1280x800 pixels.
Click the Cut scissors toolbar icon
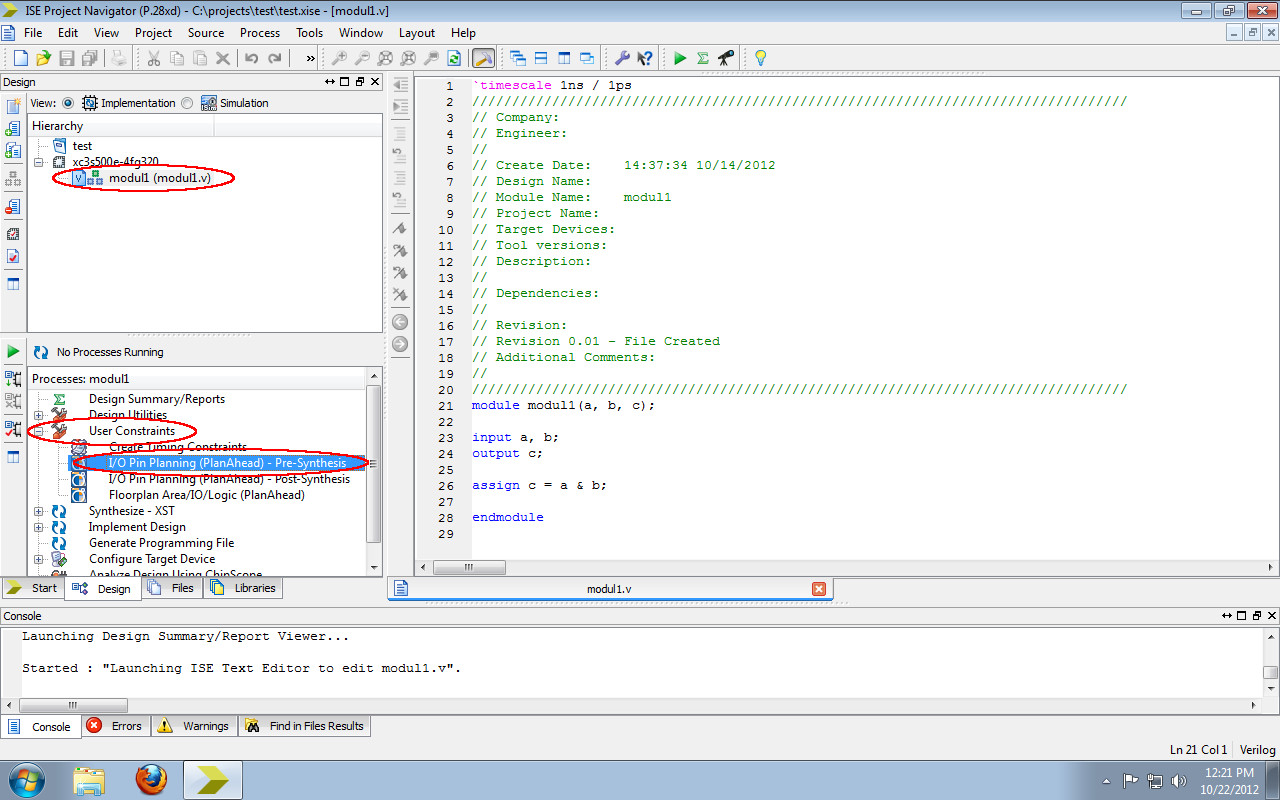tap(153, 57)
